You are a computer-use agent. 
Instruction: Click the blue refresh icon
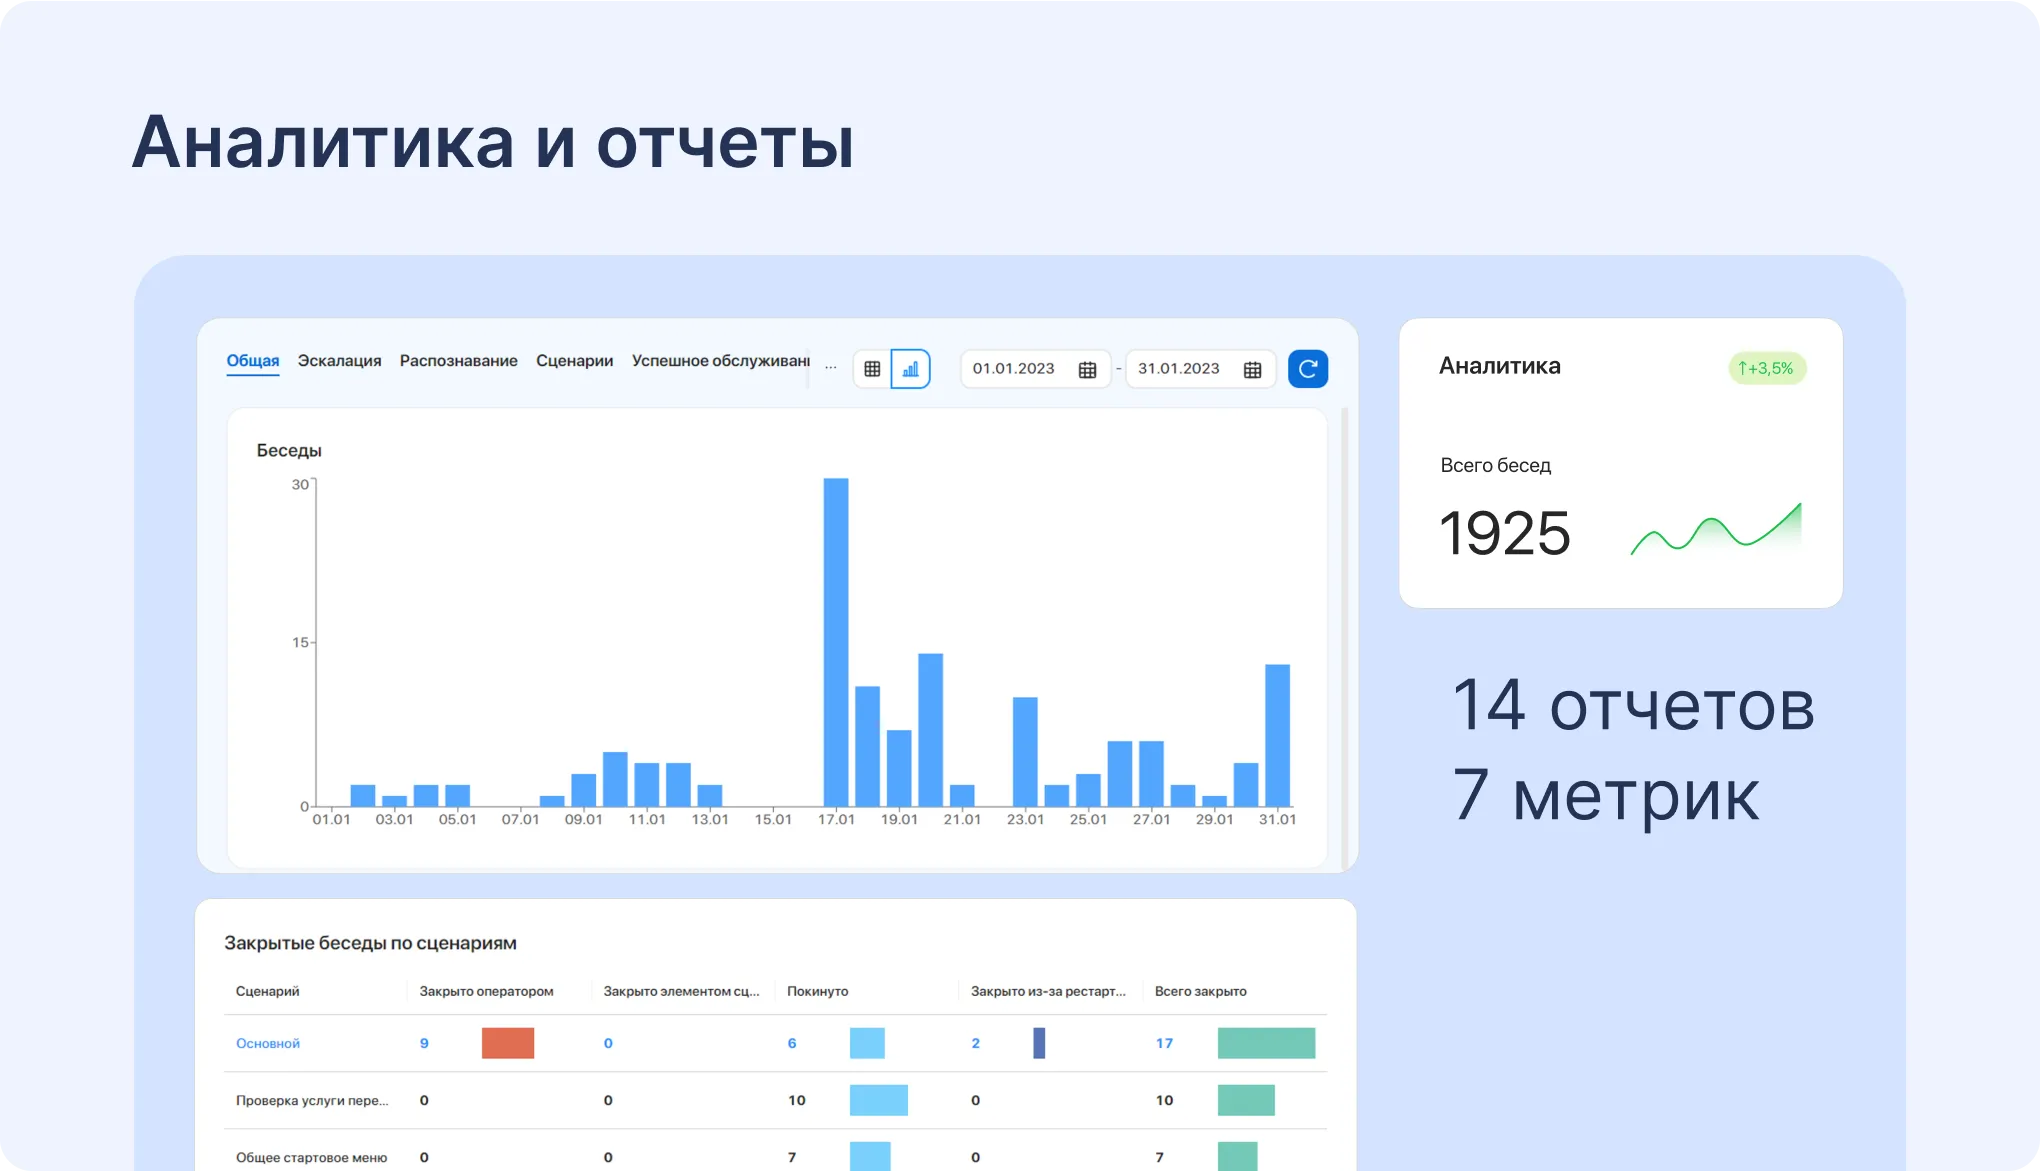tap(1308, 368)
